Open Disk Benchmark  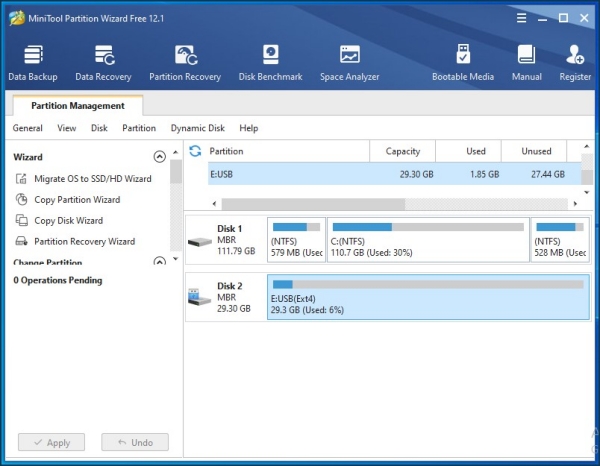click(271, 63)
